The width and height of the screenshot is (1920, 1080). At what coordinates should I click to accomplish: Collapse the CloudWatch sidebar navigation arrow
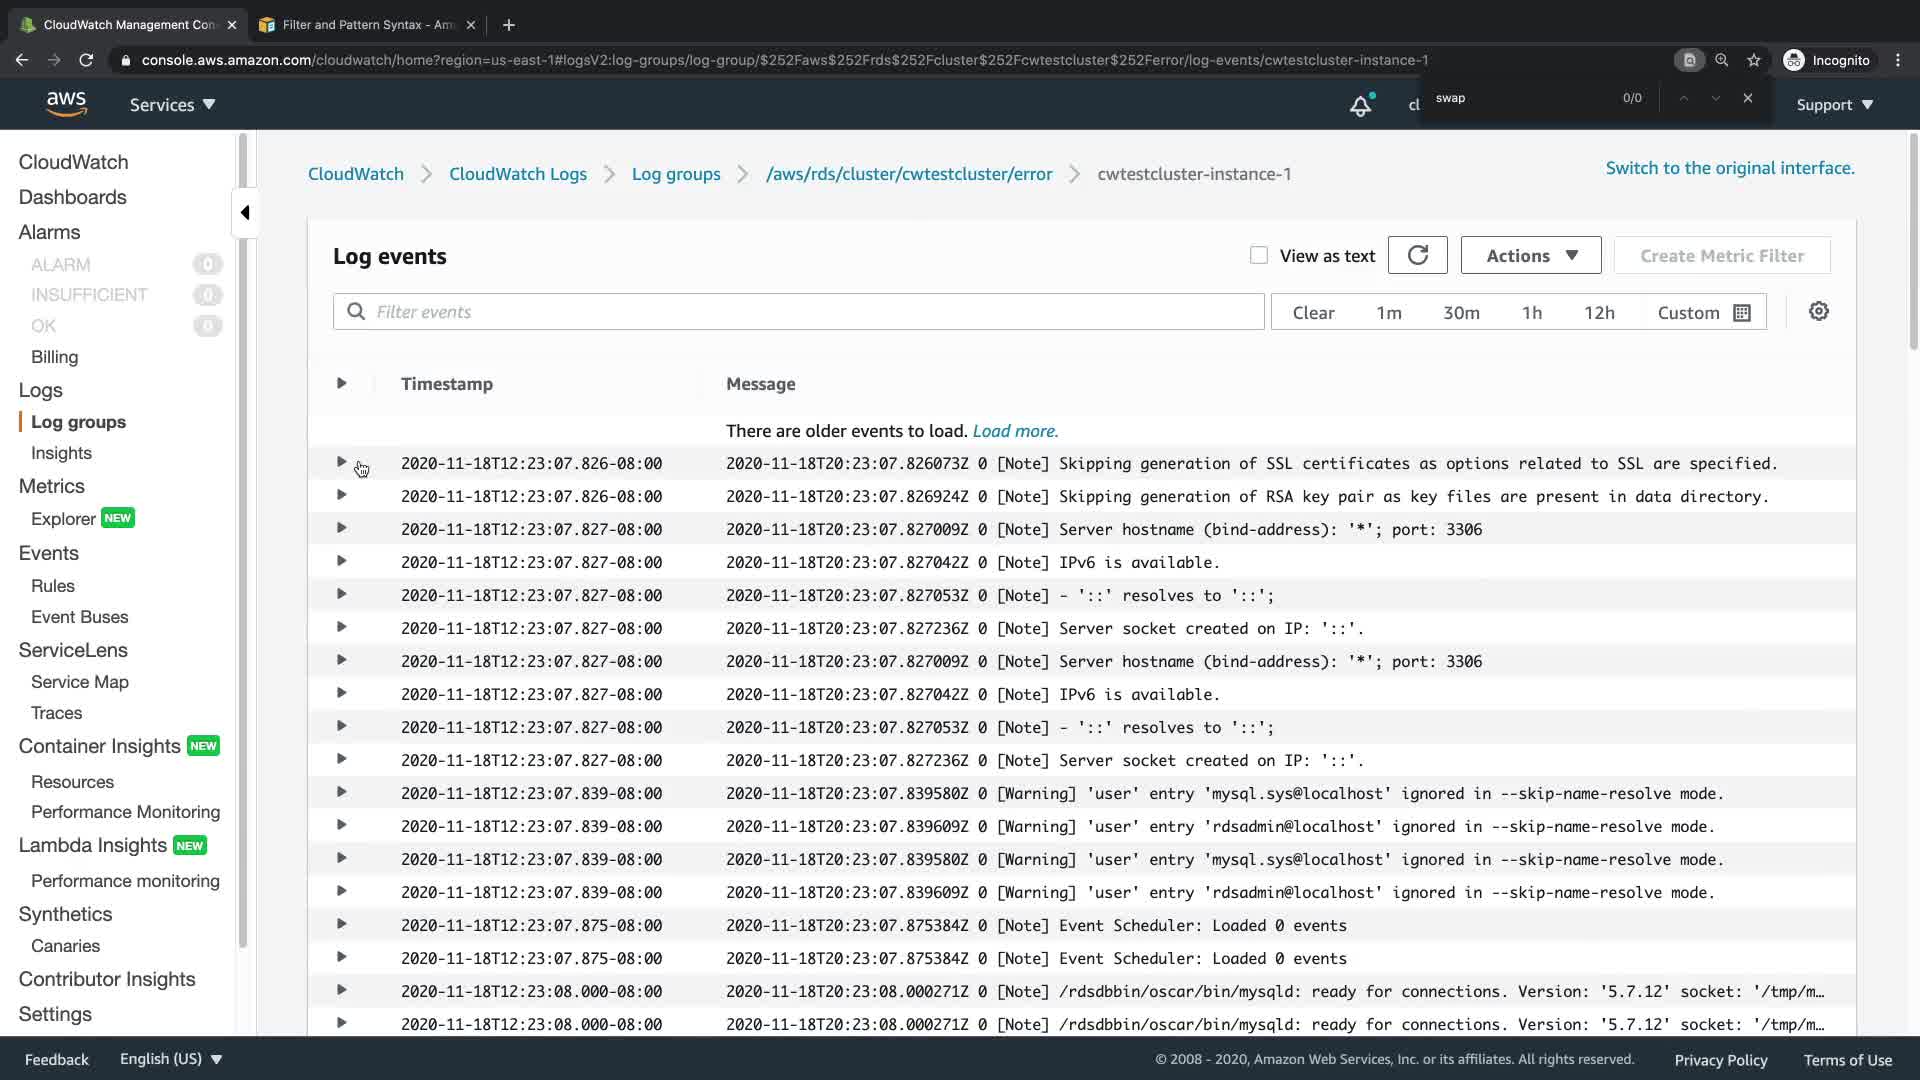(245, 212)
